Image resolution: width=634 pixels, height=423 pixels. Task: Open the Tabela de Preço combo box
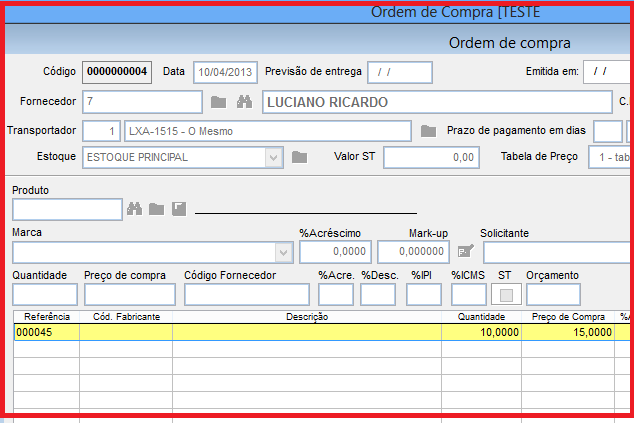[x=611, y=157]
